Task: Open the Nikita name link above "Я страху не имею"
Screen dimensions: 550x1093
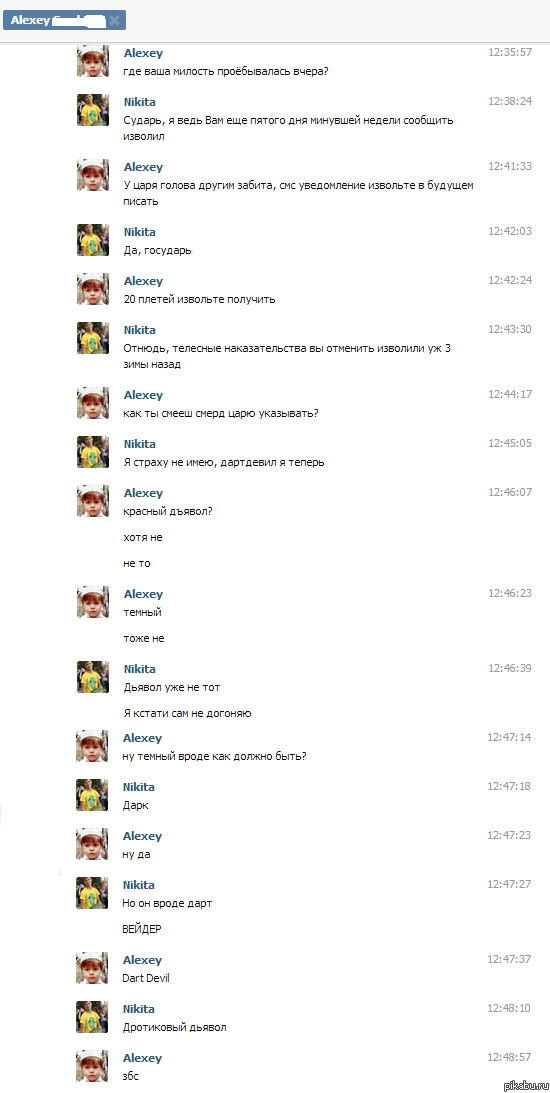Action: click(x=139, y=444)
